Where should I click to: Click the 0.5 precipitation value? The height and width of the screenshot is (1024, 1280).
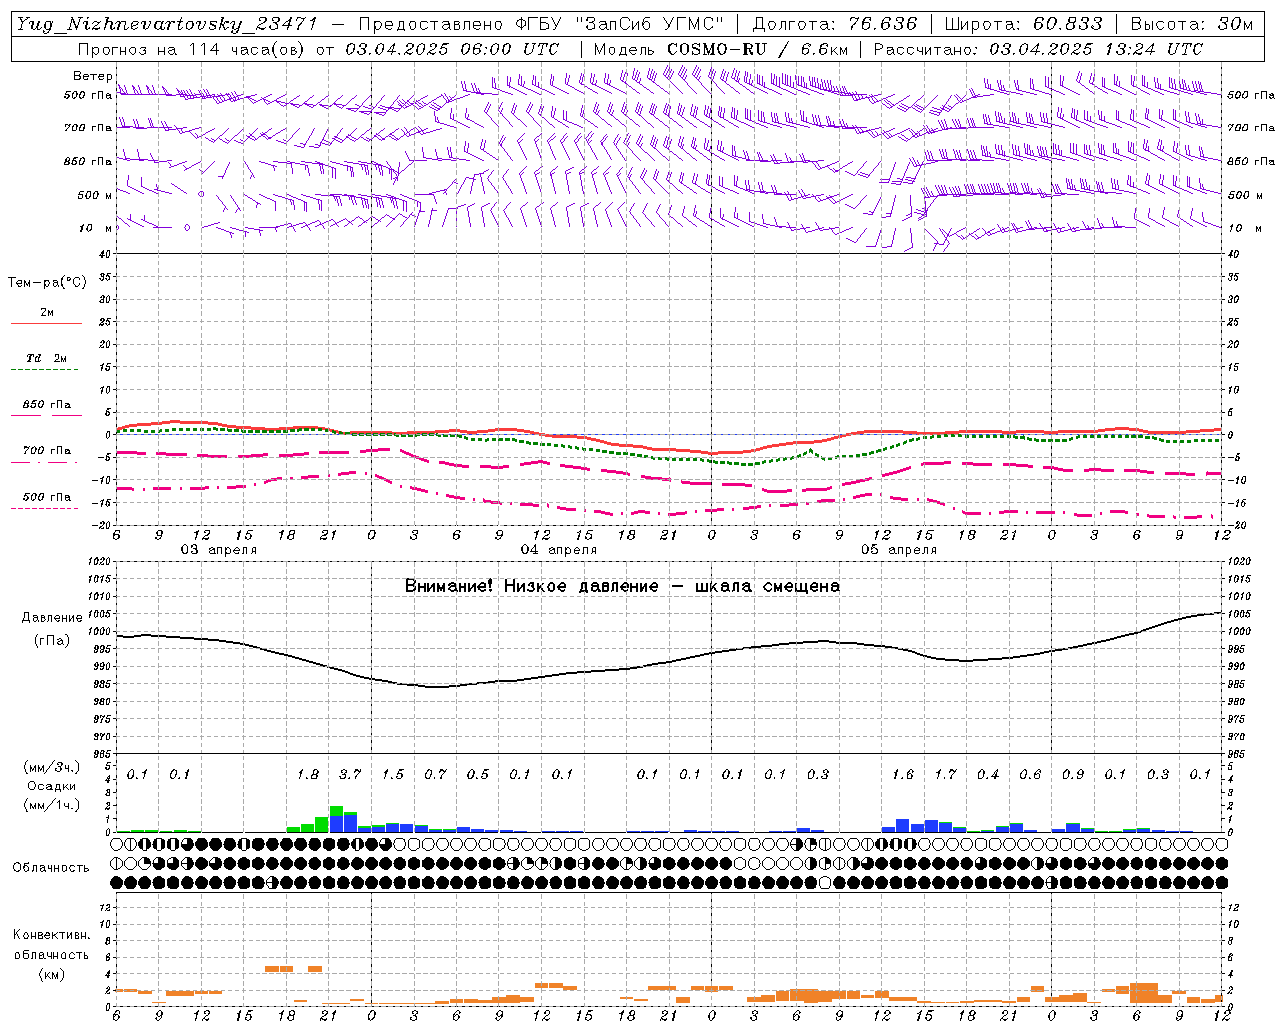(x=478, y=774)
